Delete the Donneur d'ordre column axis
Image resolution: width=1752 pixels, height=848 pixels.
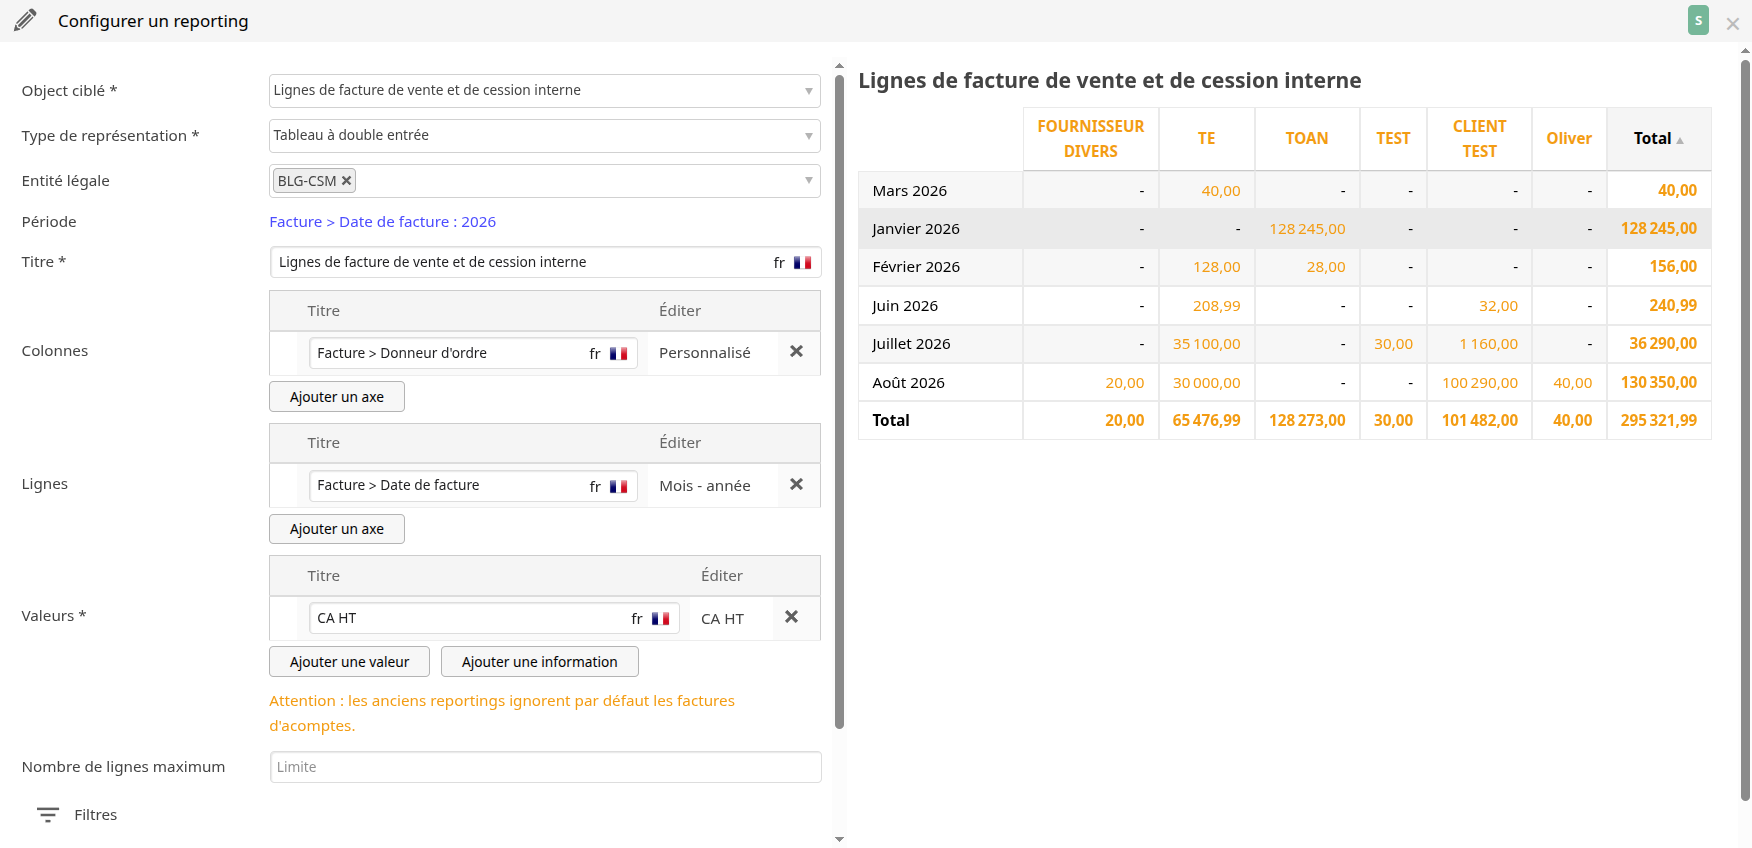click(796, 352)
